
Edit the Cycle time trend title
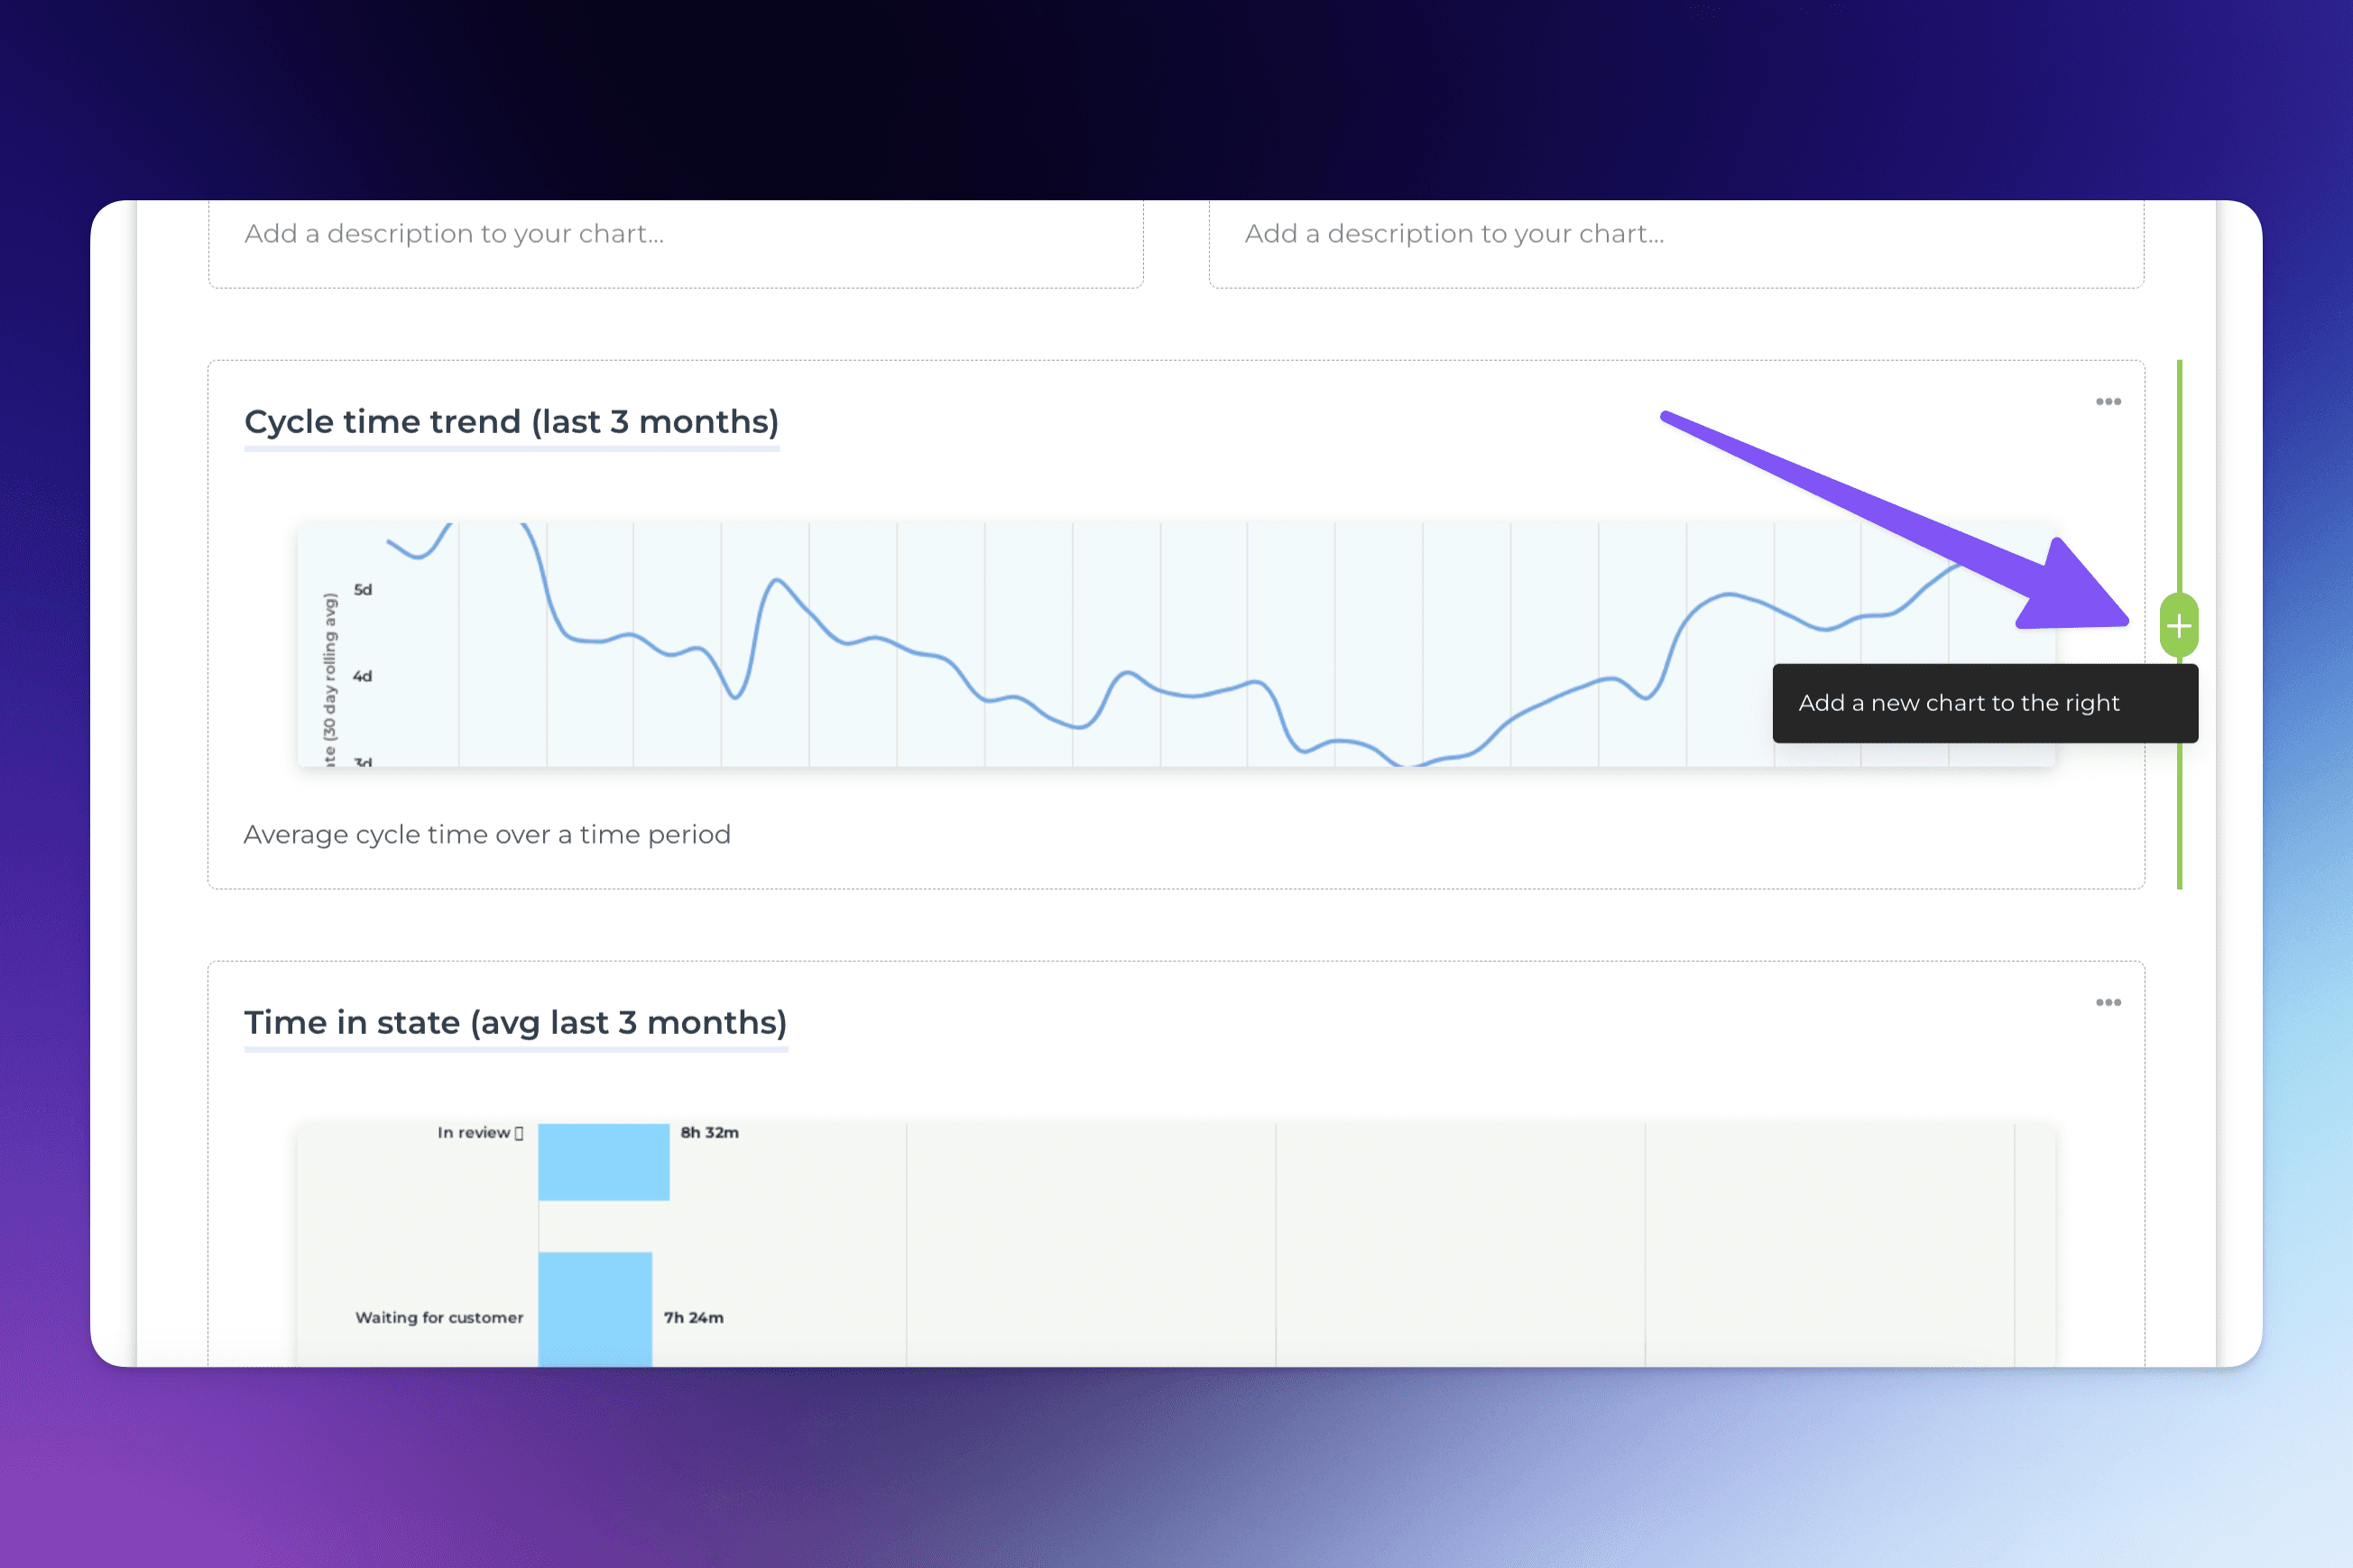click(511, 422)
